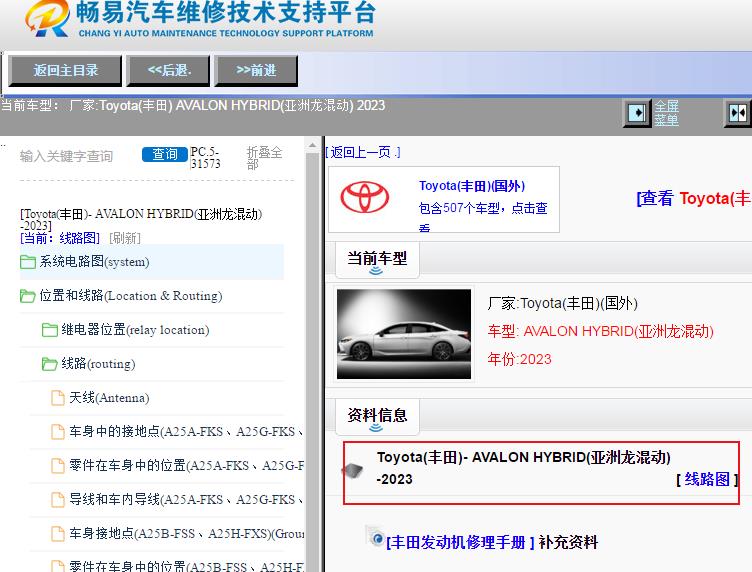Click the keyword search input field
The height and width of the screenshot is (572, 752).
77,156
